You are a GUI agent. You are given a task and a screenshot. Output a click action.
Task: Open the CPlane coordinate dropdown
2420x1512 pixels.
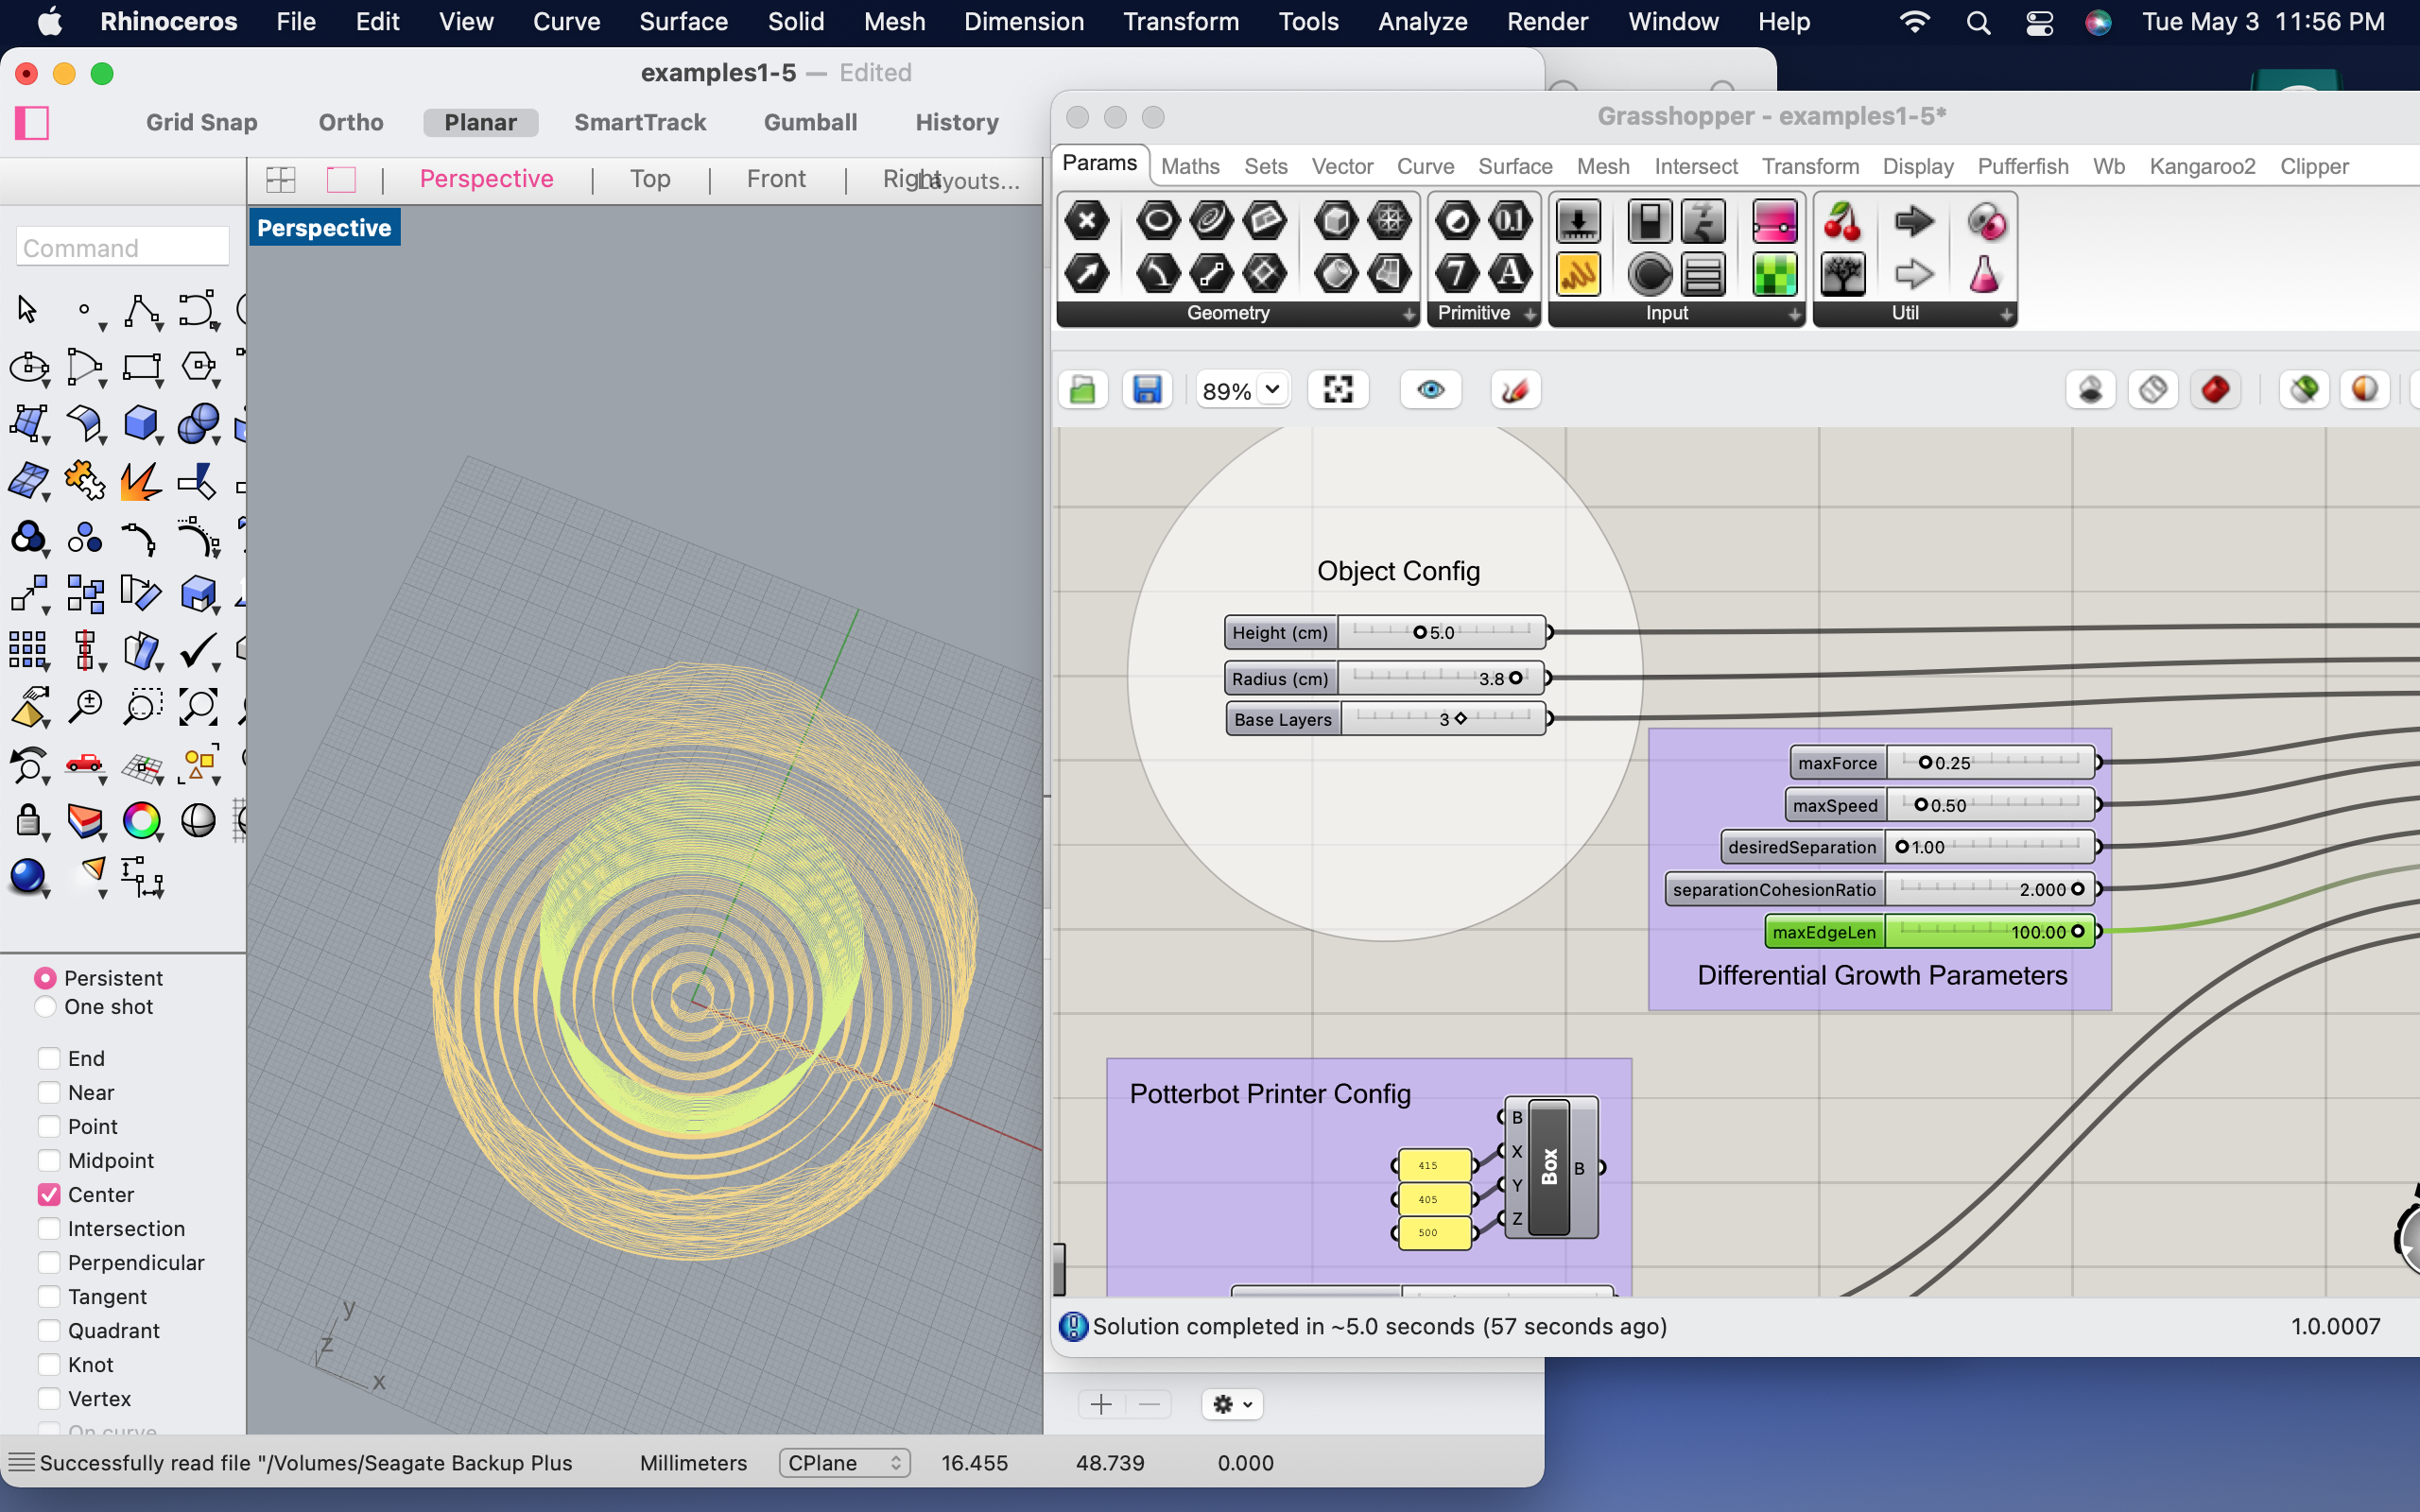pyautogui.click(x=845, y=1463)
